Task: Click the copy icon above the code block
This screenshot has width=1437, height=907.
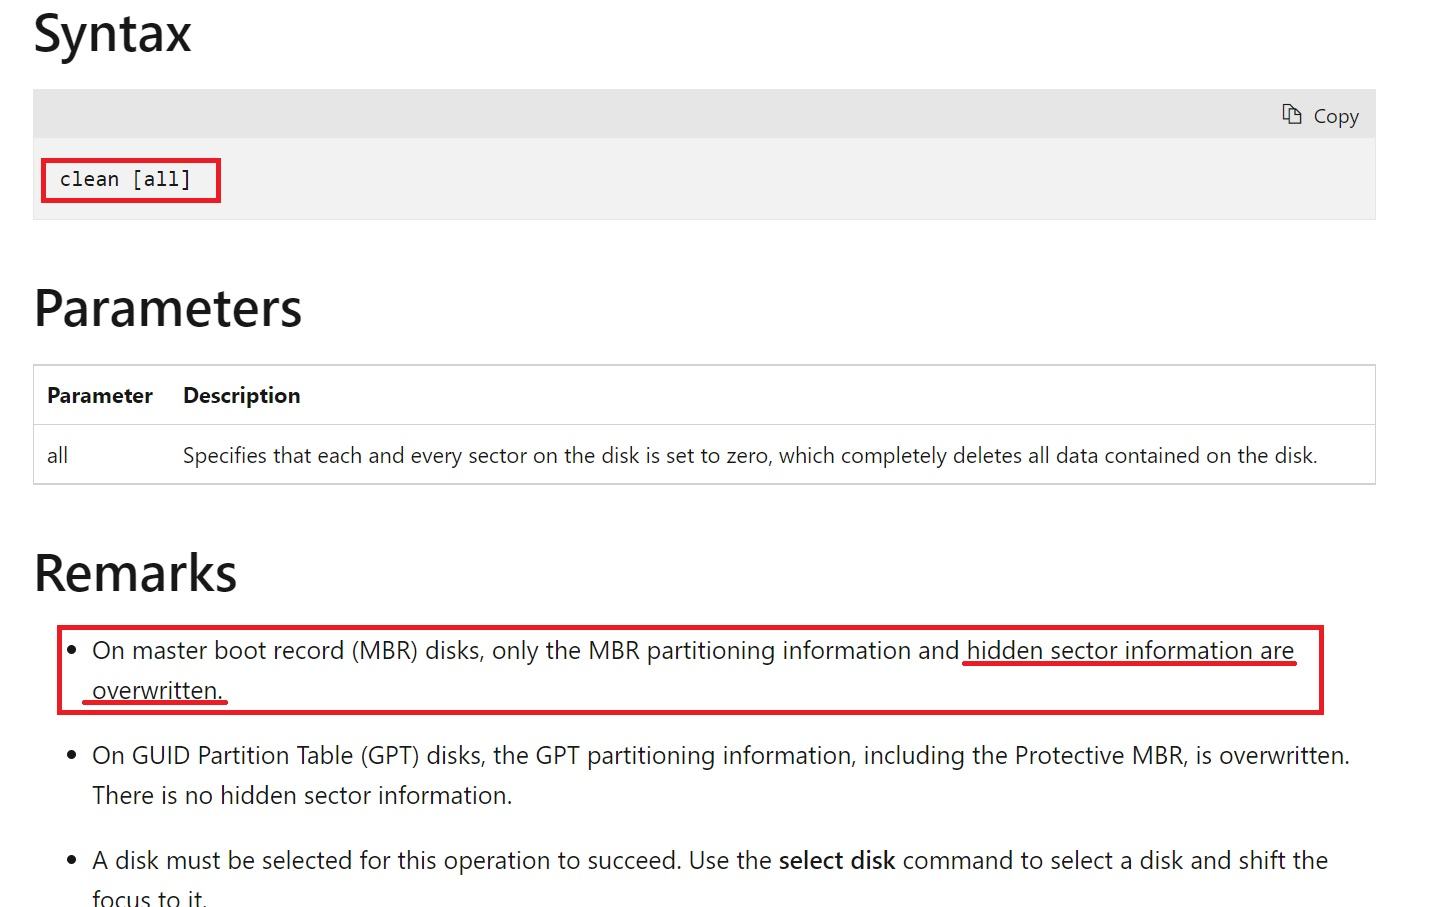Action: pyautogui.click(x=1292, y=114)
